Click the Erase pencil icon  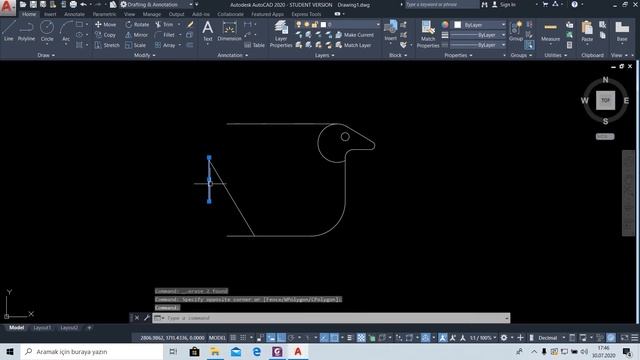tap(190, 24)
